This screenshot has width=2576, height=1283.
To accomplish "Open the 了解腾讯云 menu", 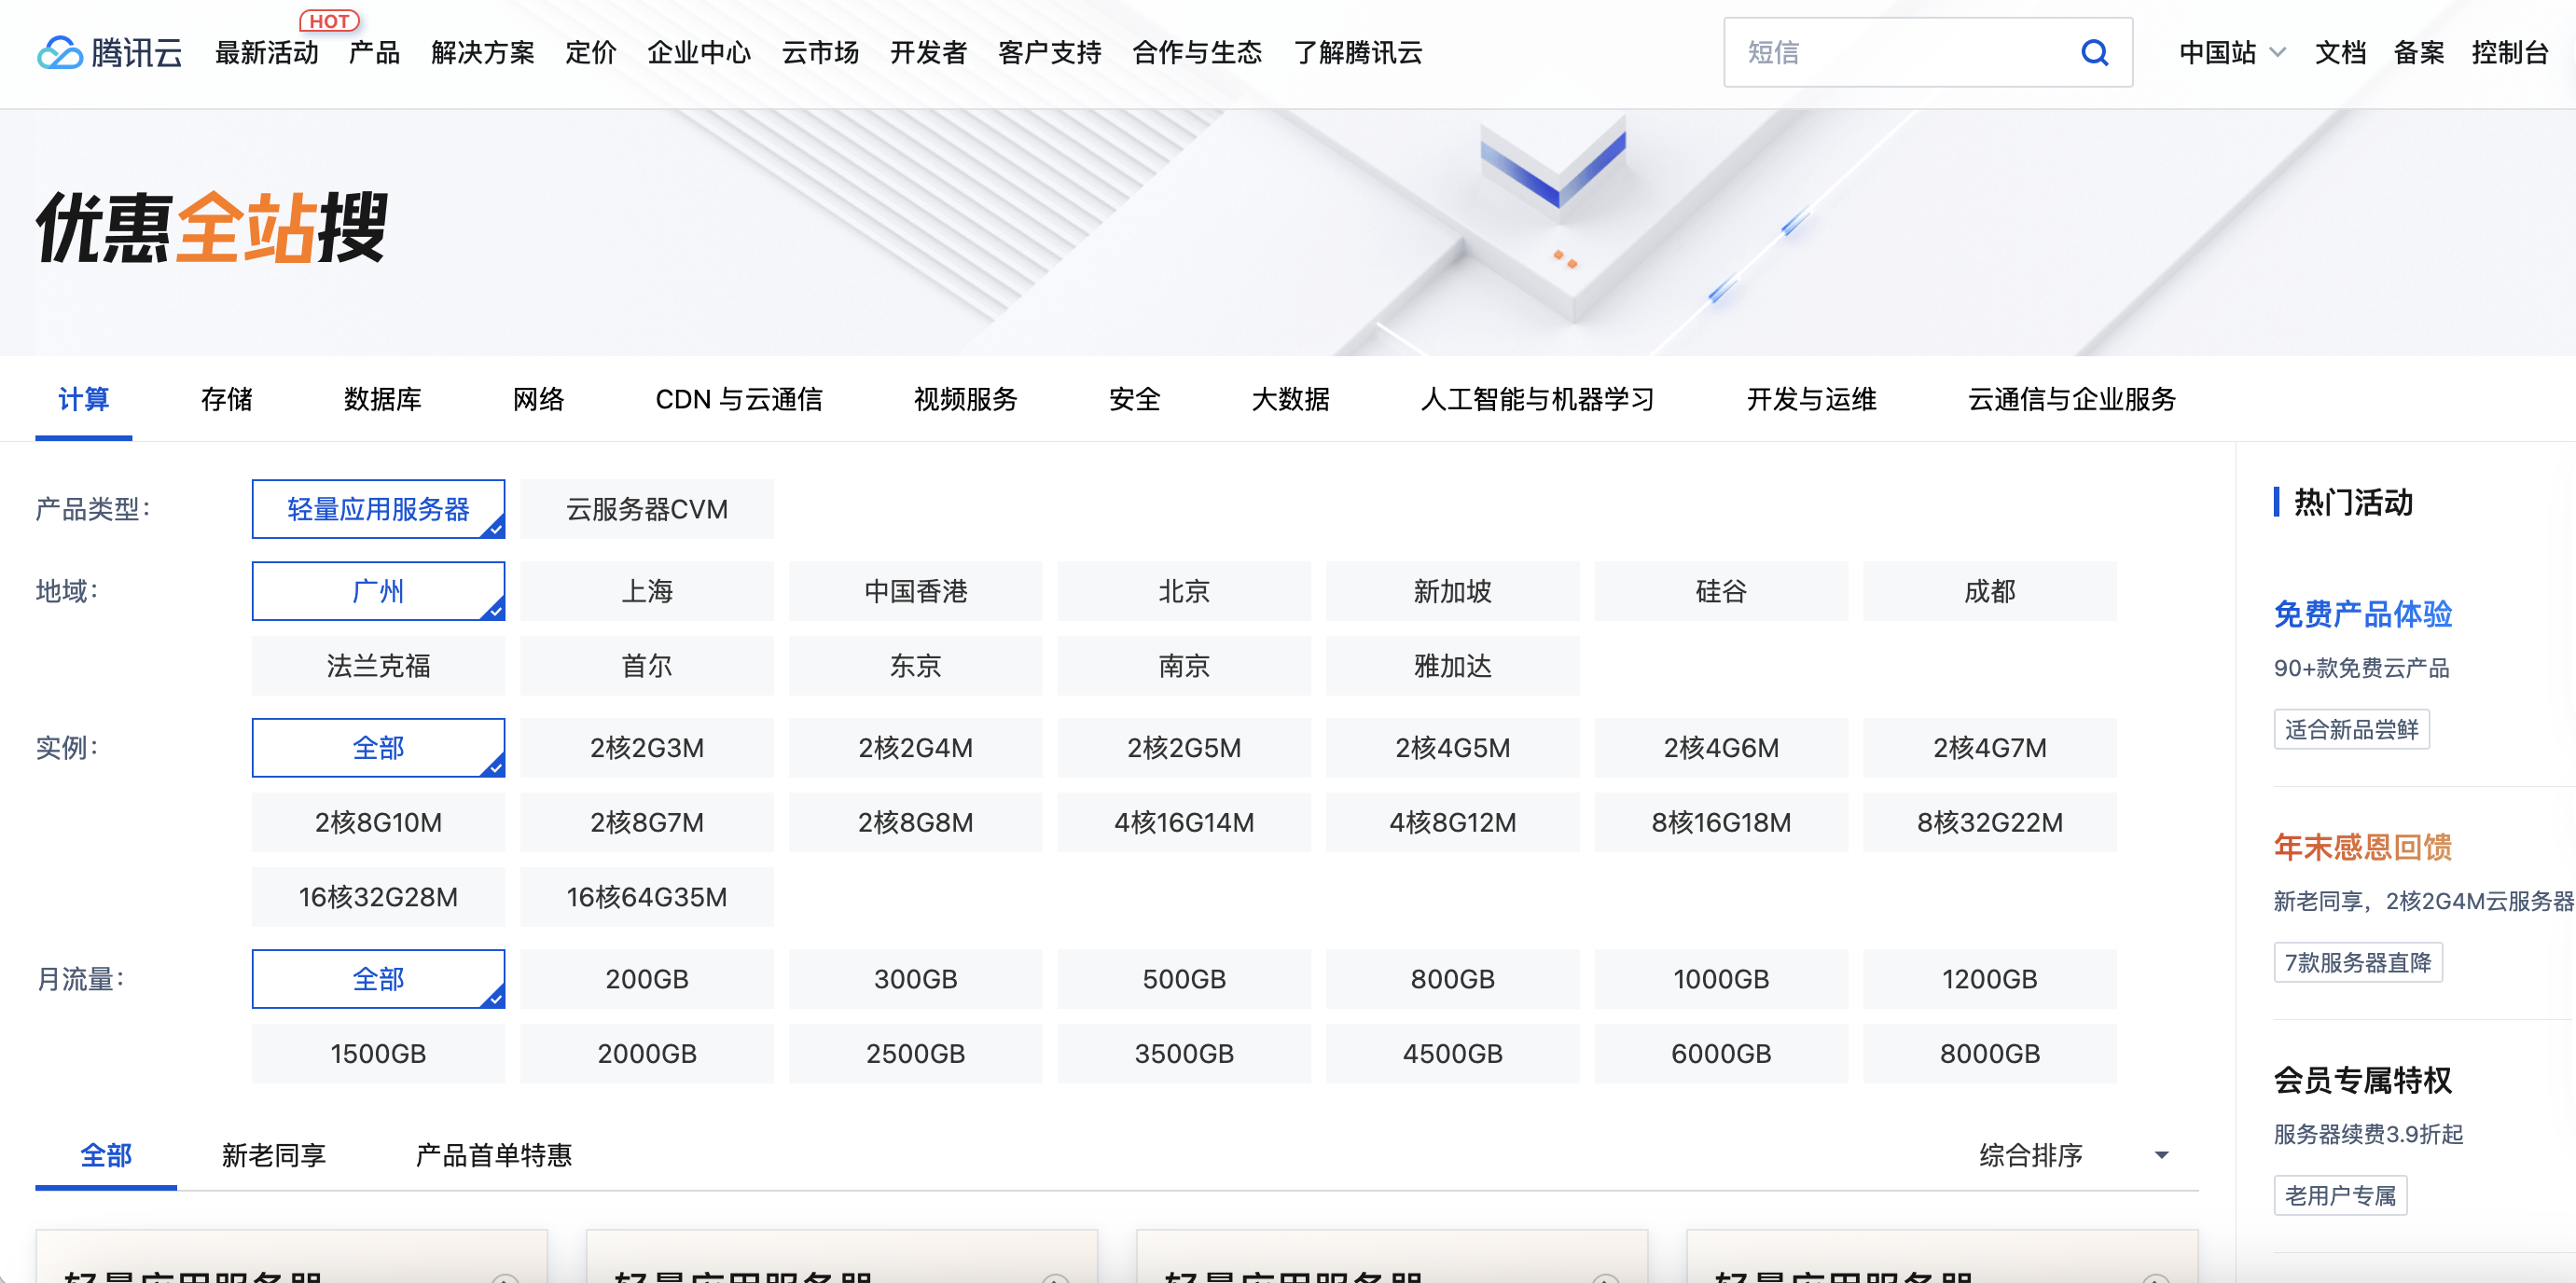I will tap(1358, 52).
